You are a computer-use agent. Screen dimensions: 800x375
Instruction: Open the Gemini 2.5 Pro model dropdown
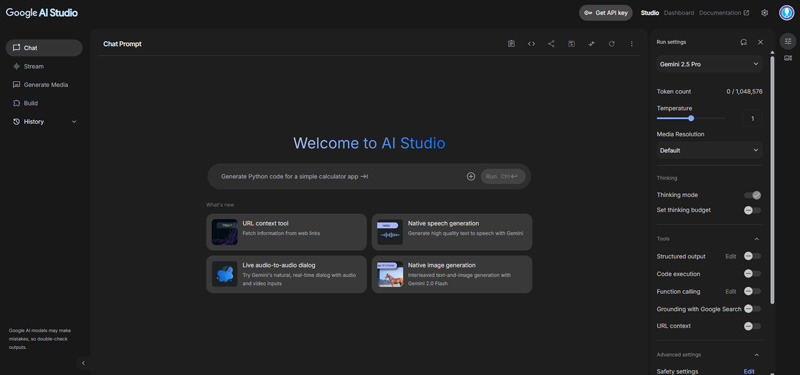click(x=709, y=64)
